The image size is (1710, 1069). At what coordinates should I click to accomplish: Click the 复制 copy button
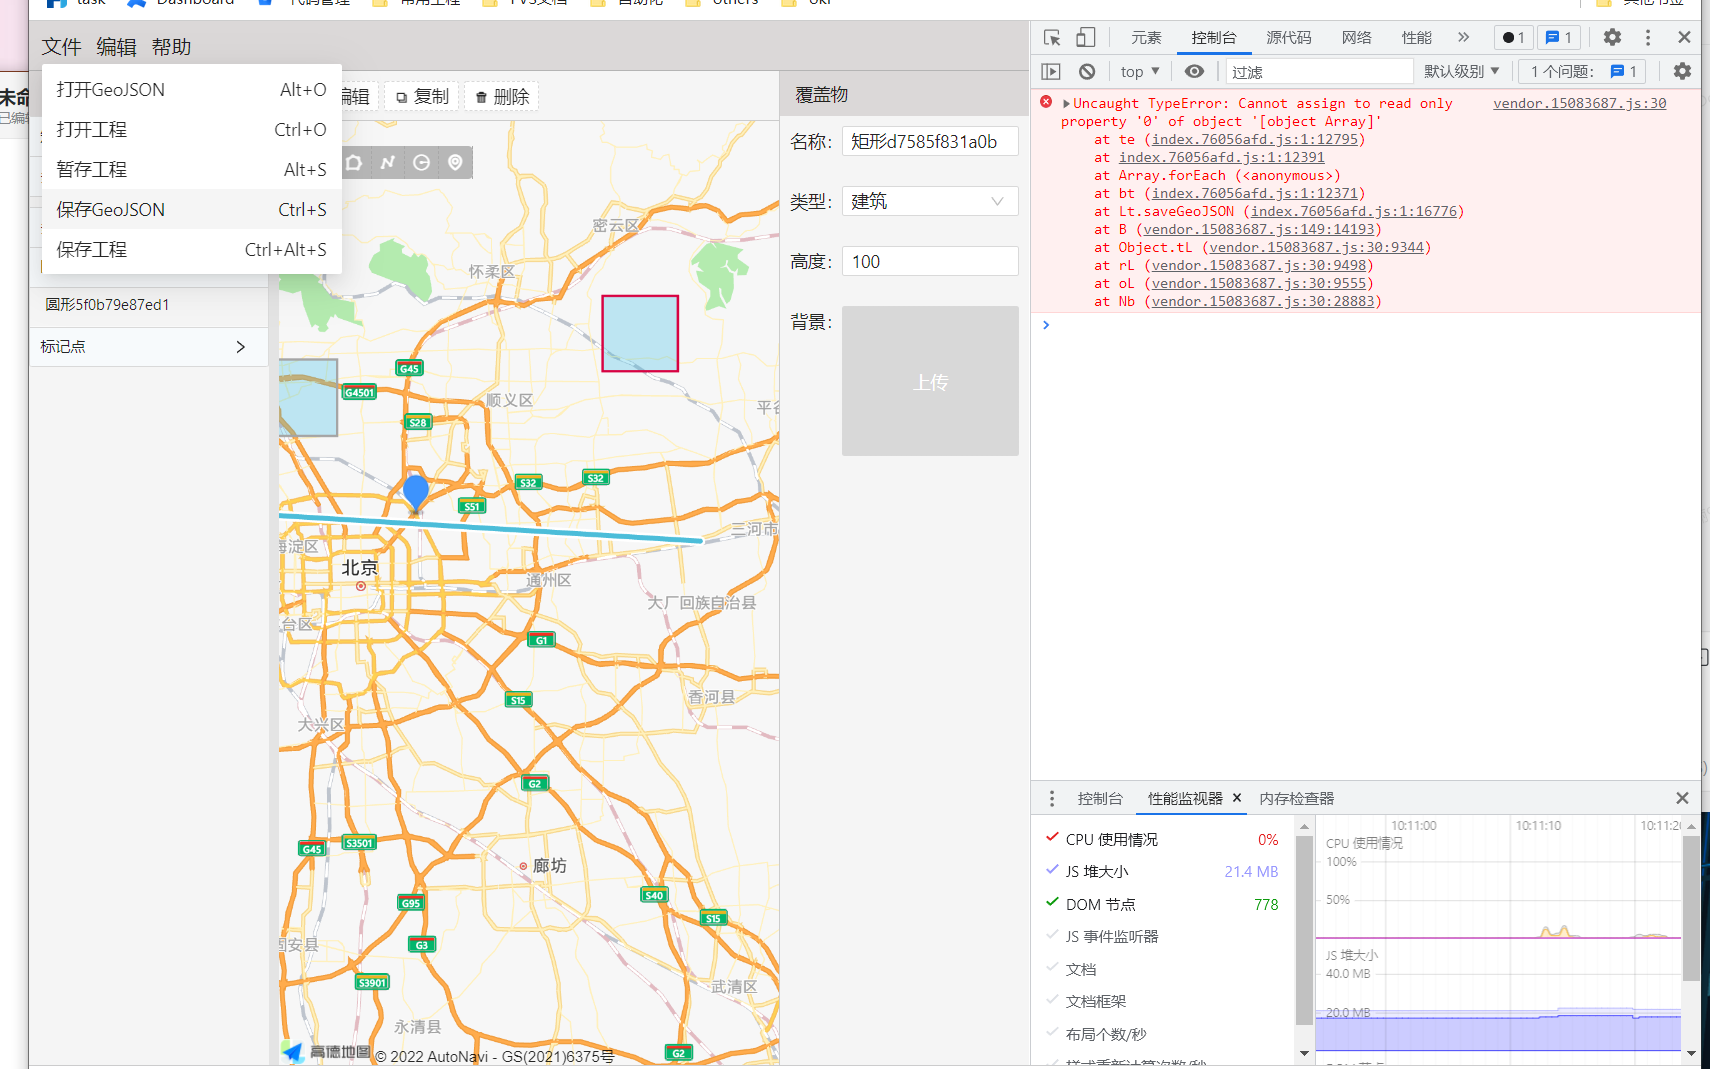click(x=422, y=96)
